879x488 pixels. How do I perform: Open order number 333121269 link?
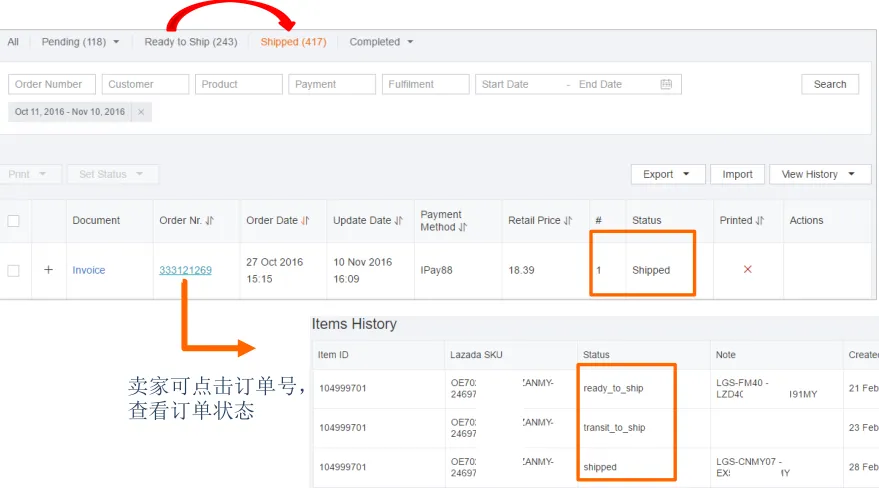coord(186,270)
